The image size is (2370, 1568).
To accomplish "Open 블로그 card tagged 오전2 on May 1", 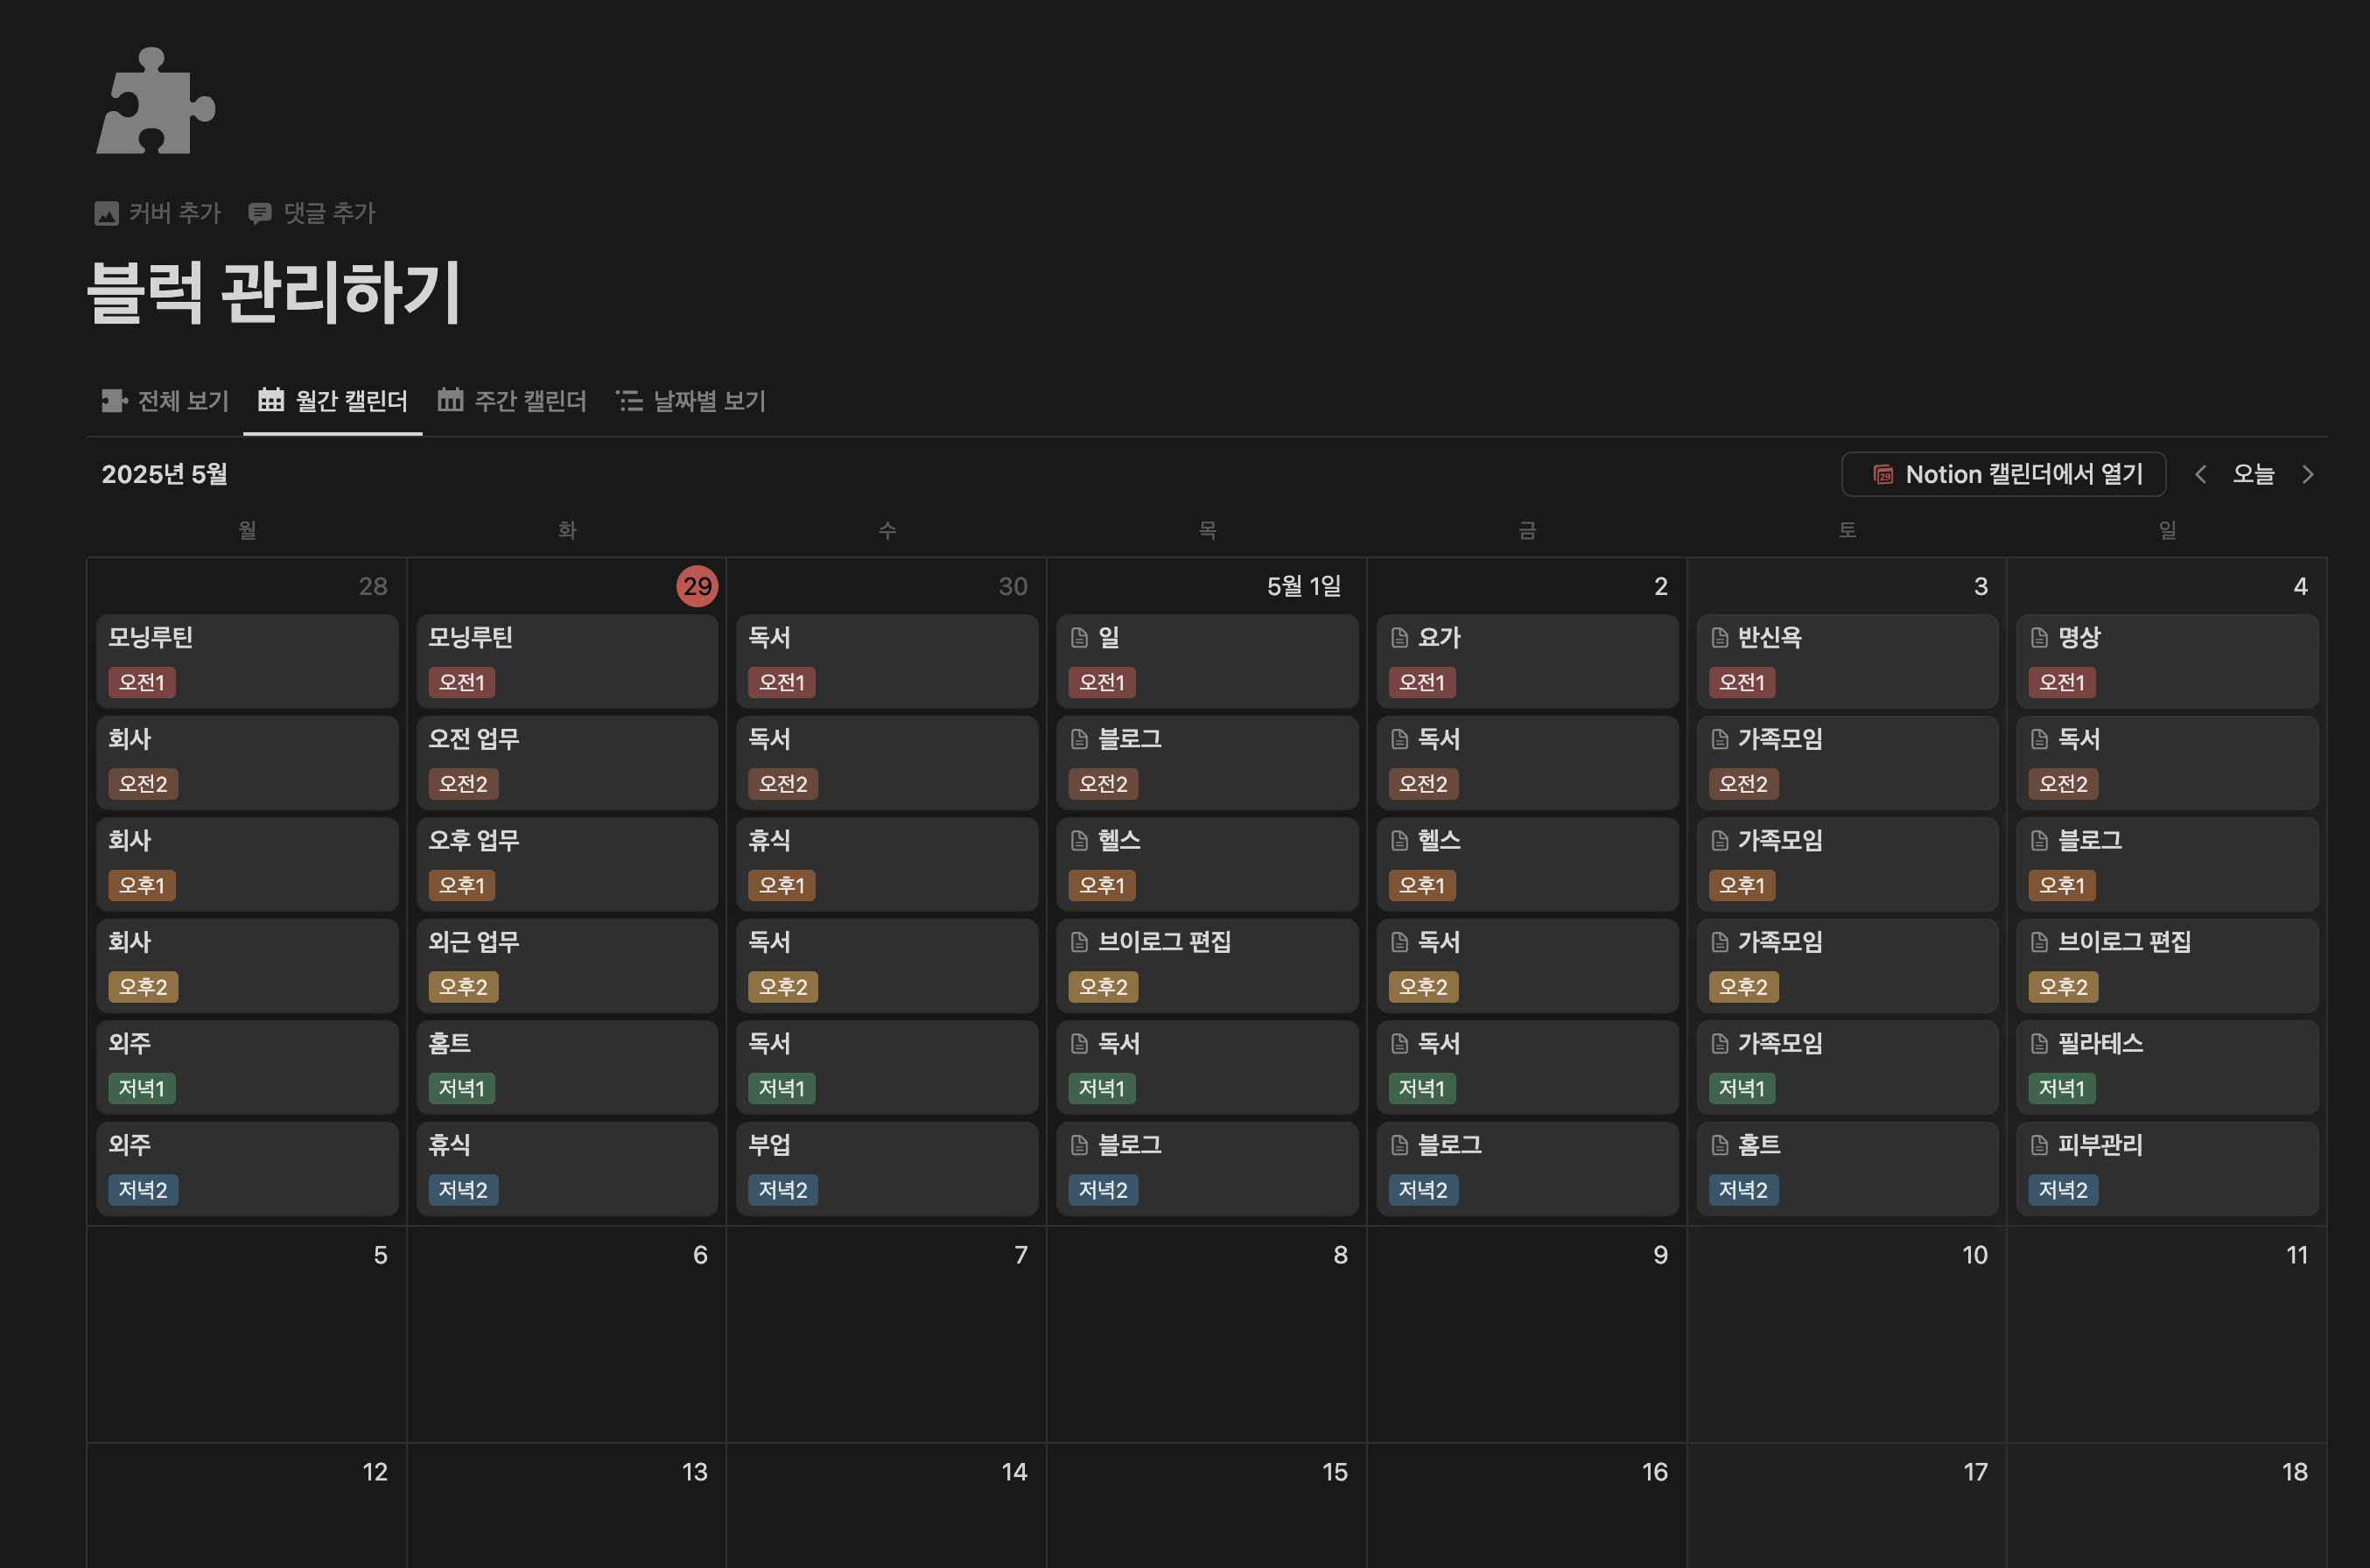I will pos(1207,762).
